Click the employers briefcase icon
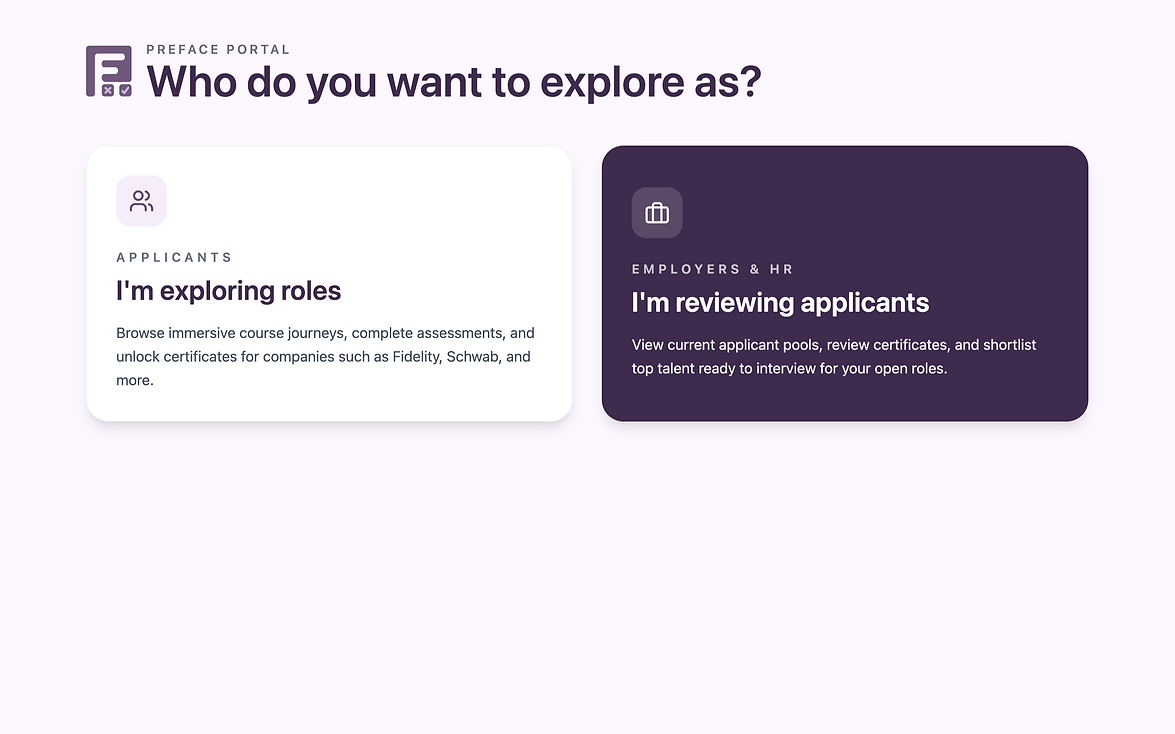This screenshot has height=734, width=1175. [x=656, y=213]
